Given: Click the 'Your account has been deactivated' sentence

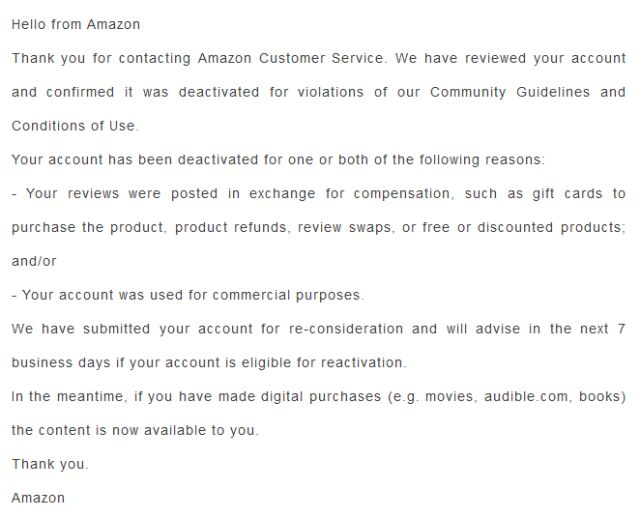Looking at the screenshot, I should point(278,160).
